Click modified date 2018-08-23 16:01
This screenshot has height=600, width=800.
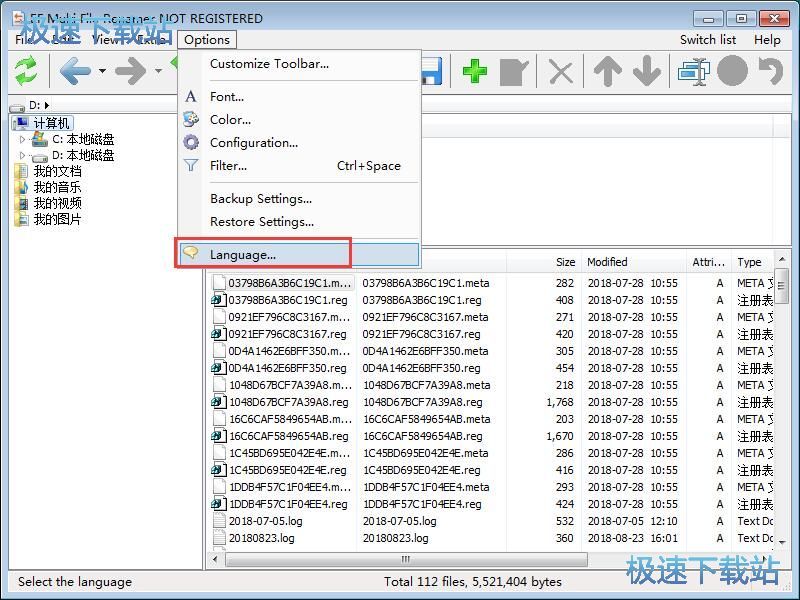tap(633, 538)
